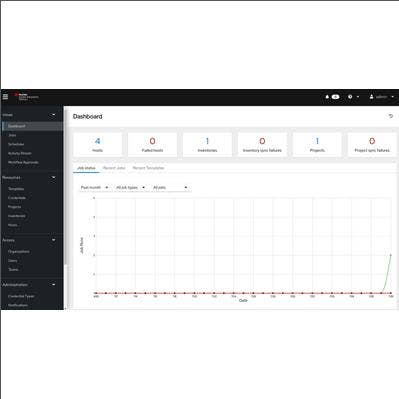The width and height of the screenshot is (399, 399).
Task: Switch to the Recent Templates tab
Action: [148, 168]
